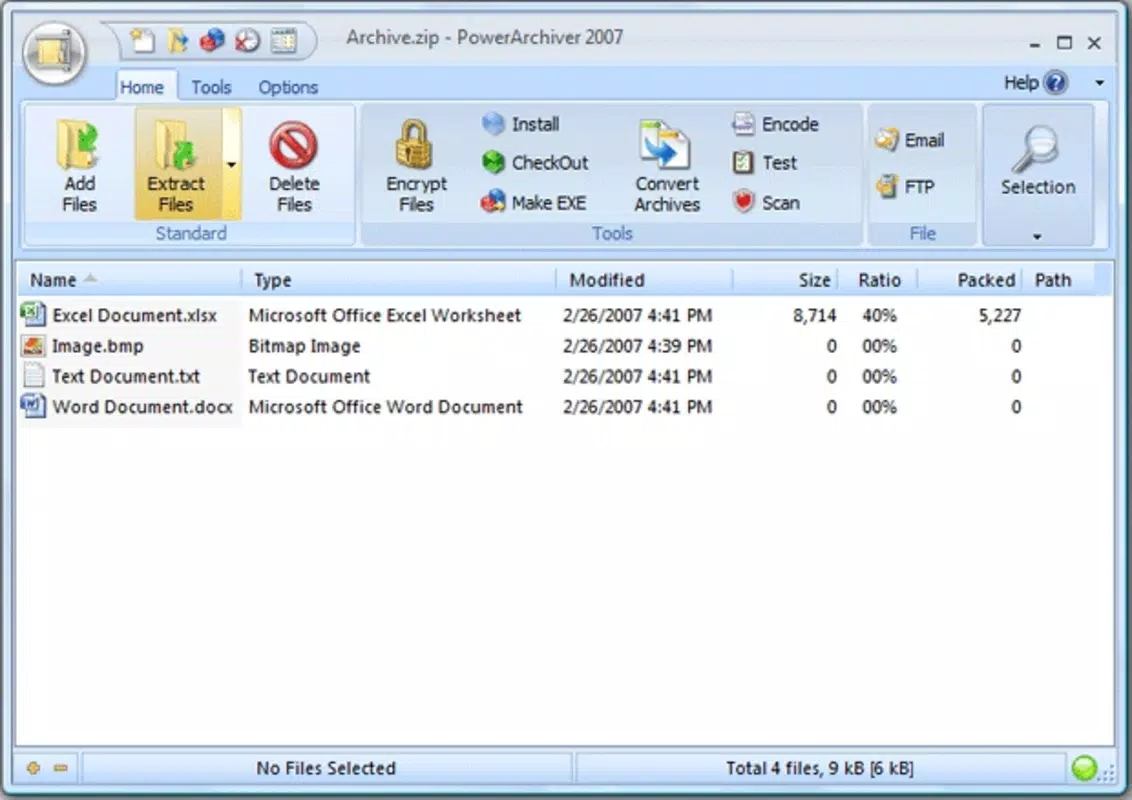Click the Word icon beside Word Document.docx
Image resolution: width=1132 pixels, height=800 pixels.
33,406
